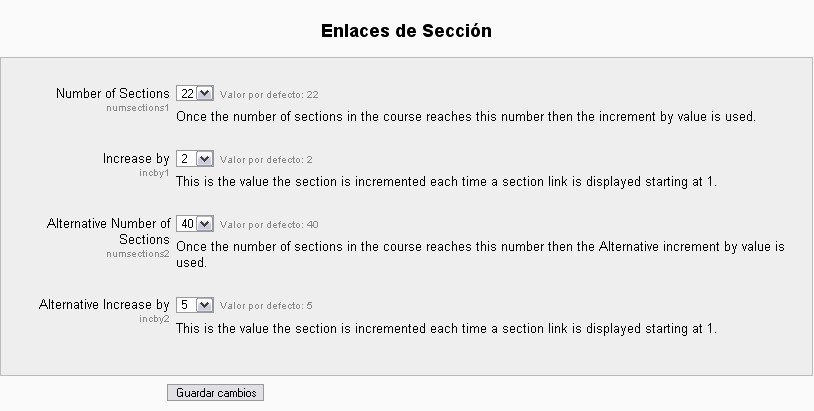Click the description under Number of Sections

[465, 116]
